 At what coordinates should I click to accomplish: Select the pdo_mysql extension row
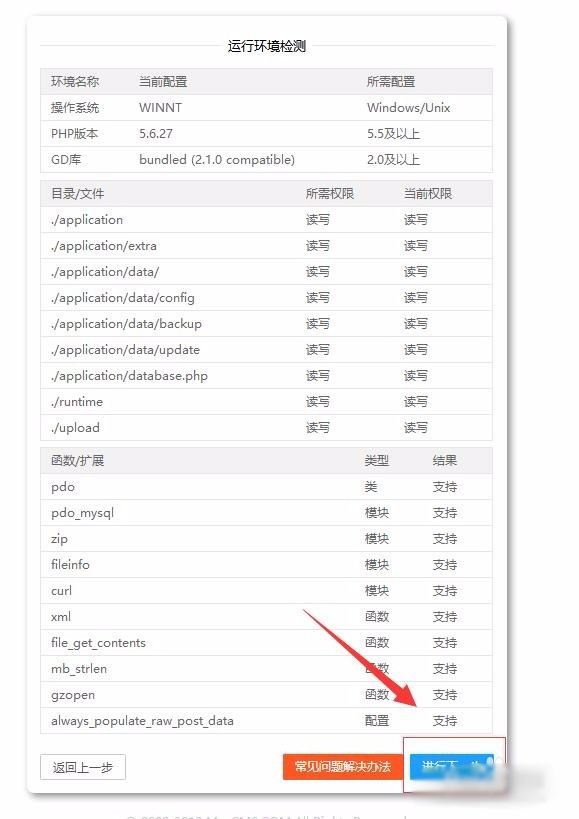266,512
